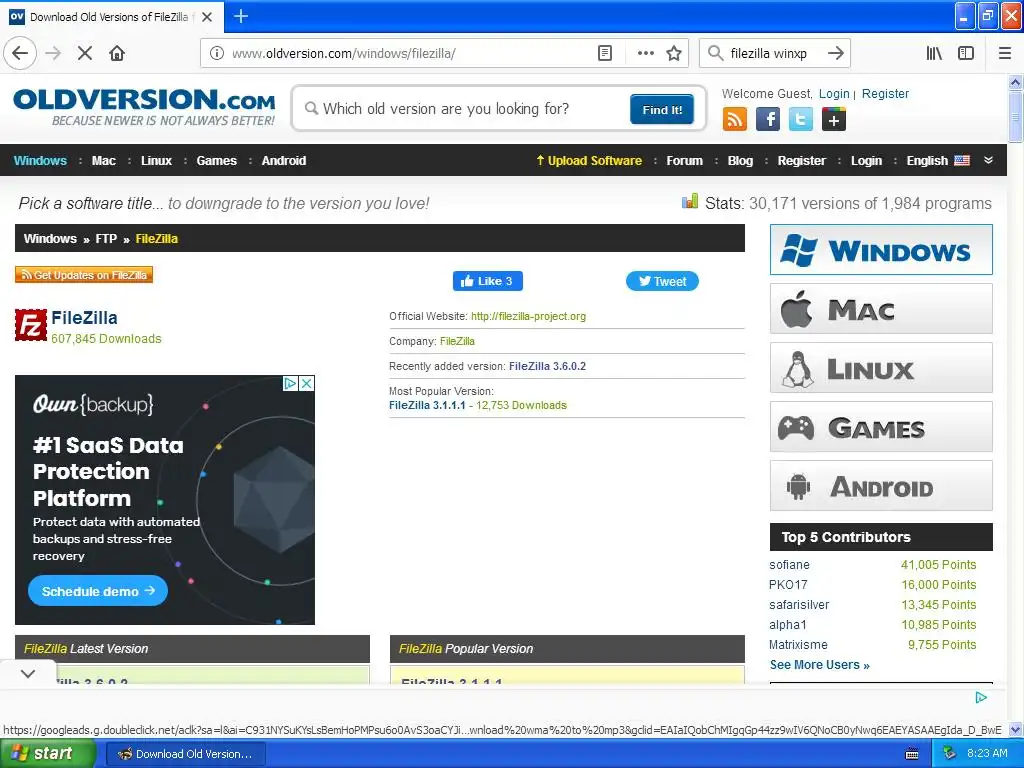Screen dimensions: 1024x768
Task: Click the bottom ad banner info icon
Action: coord(980,697)
